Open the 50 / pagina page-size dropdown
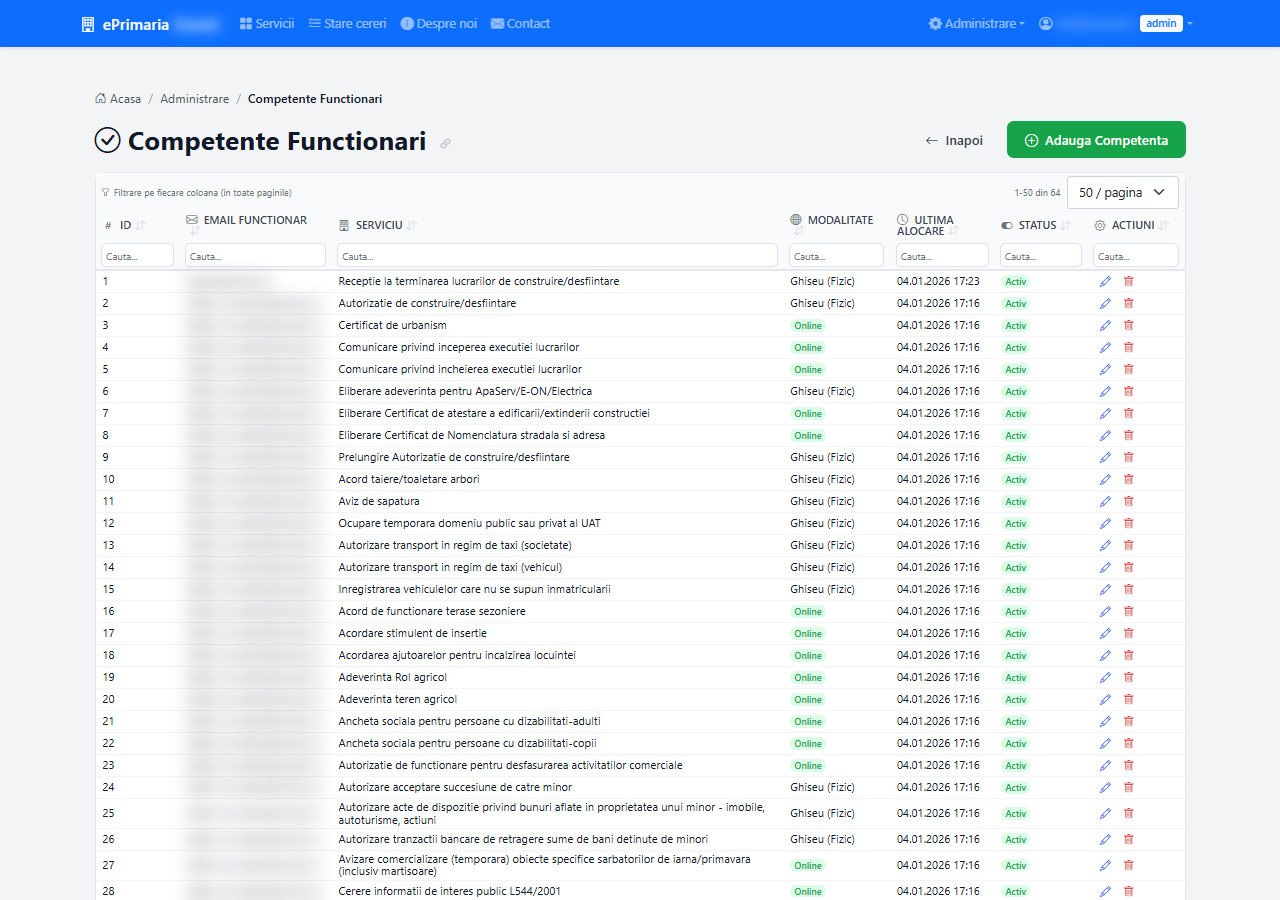Image resolution: width=1280 pixels, height=900 pixels. (x=1122, y=192)
